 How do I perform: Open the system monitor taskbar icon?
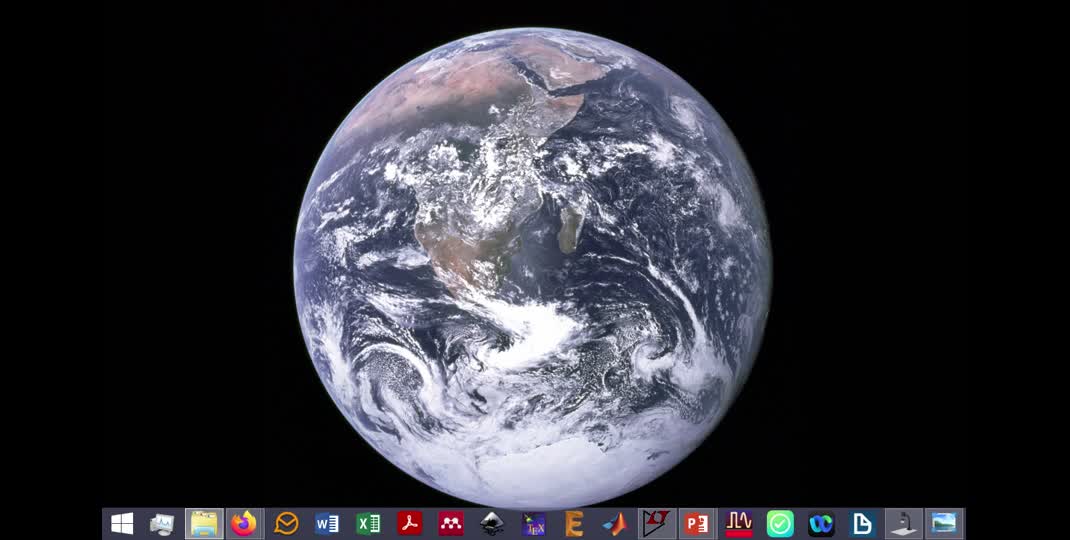point(162,524)
